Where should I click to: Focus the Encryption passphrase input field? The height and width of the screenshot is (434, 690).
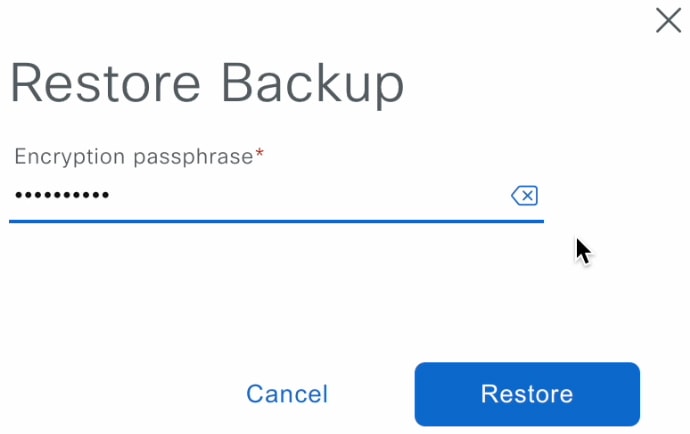[x=276, y=195]
